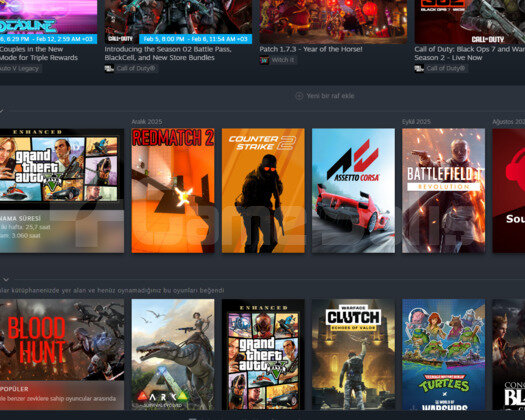The height and width of the screenshot is (420, 525).
Task: Select the ARK Survival Evolved game cover
Action: coord(173,354)
